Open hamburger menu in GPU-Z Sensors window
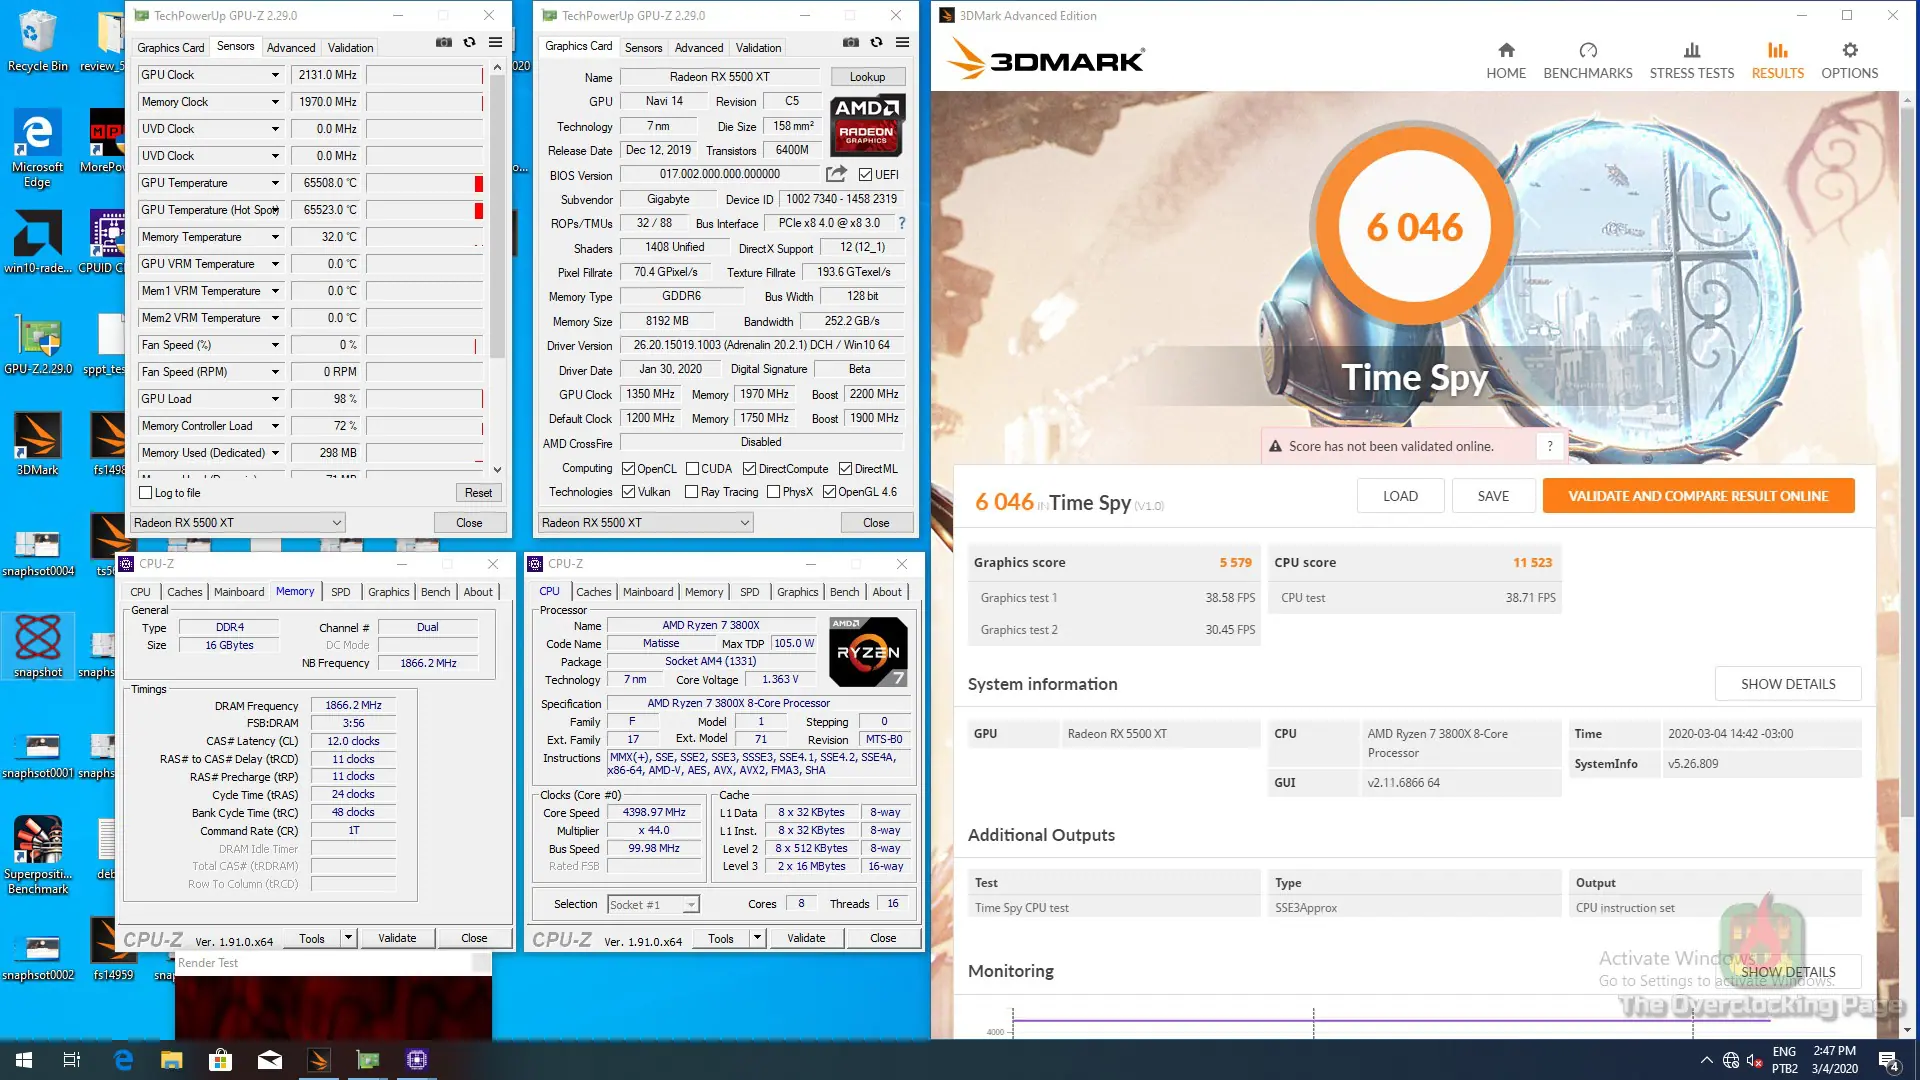 pyautogui.click(x=495, y=43)
